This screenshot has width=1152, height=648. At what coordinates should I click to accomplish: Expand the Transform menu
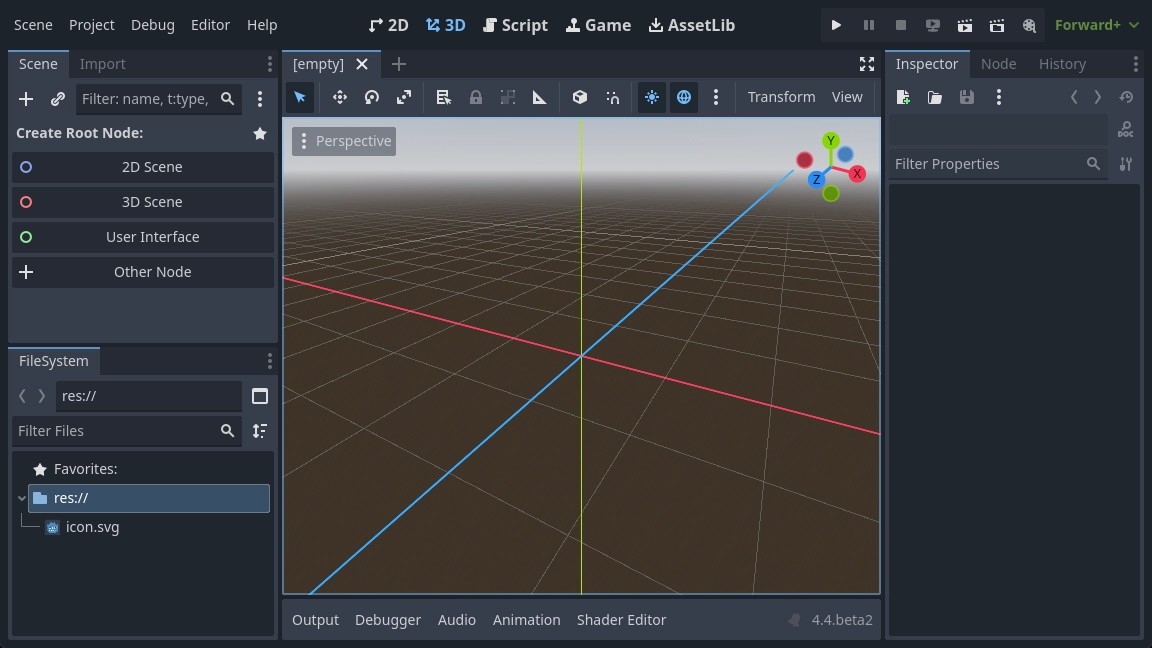coord(781,97)
